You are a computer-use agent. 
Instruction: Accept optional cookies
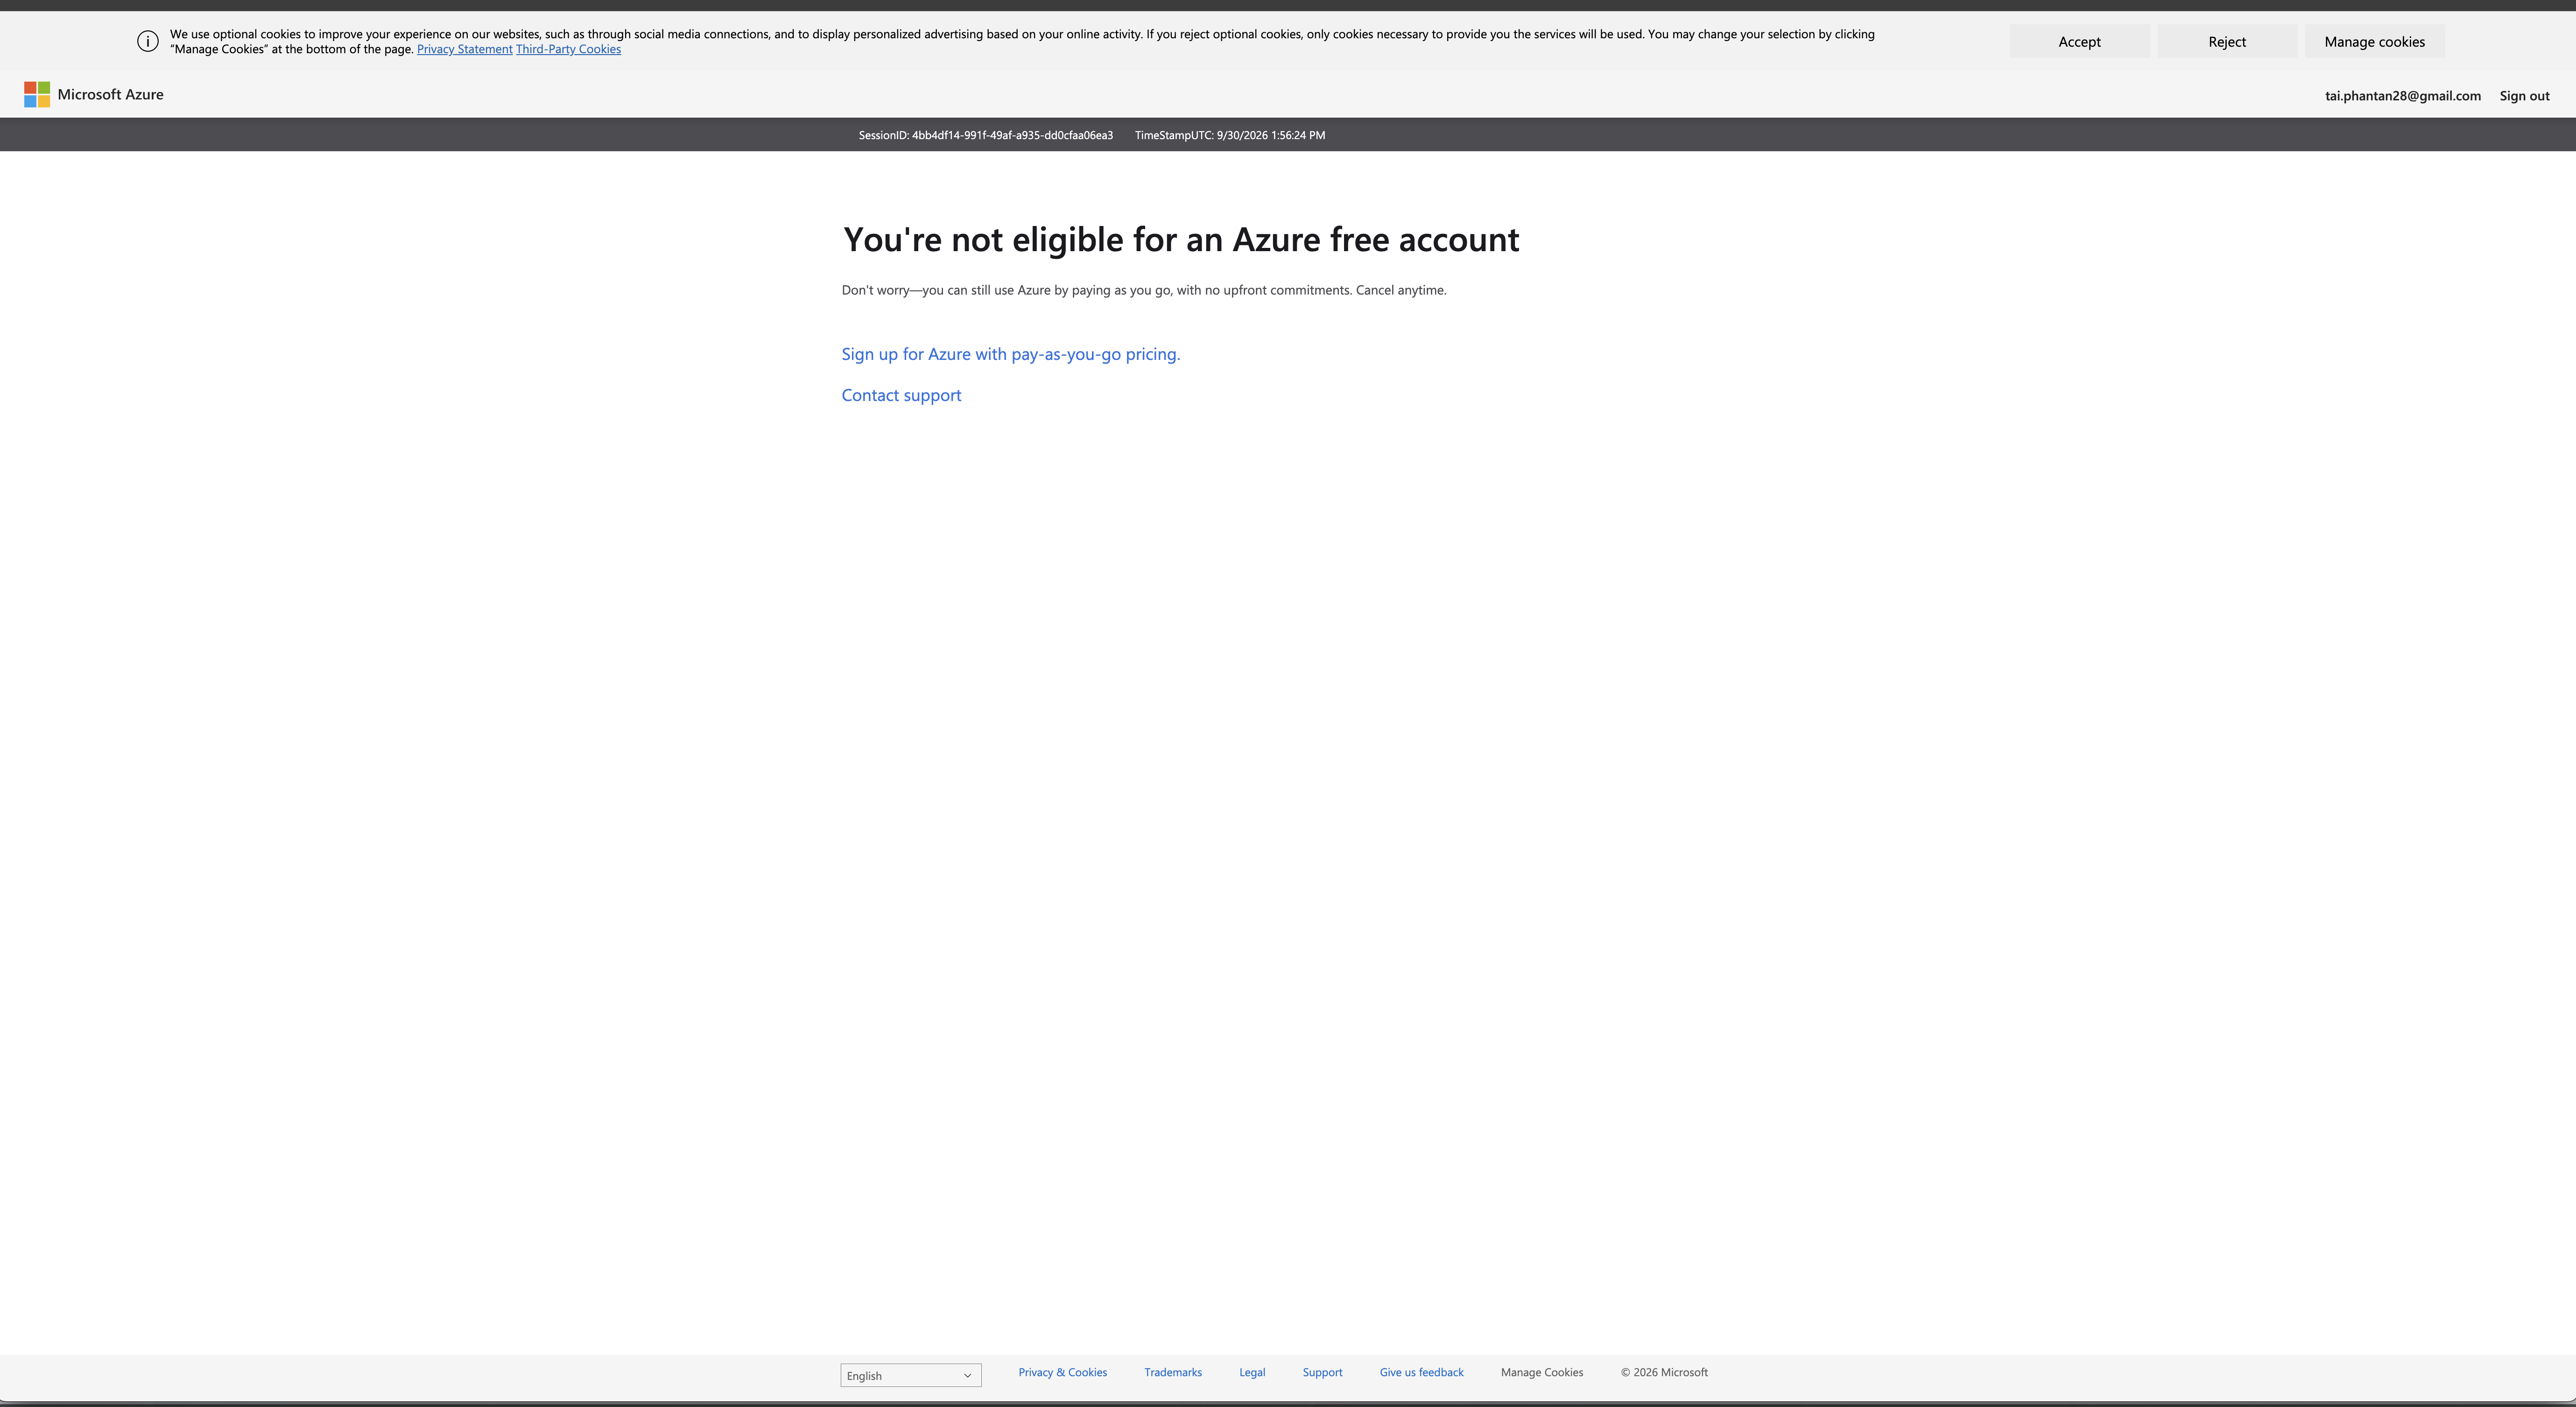(2079, 42)
